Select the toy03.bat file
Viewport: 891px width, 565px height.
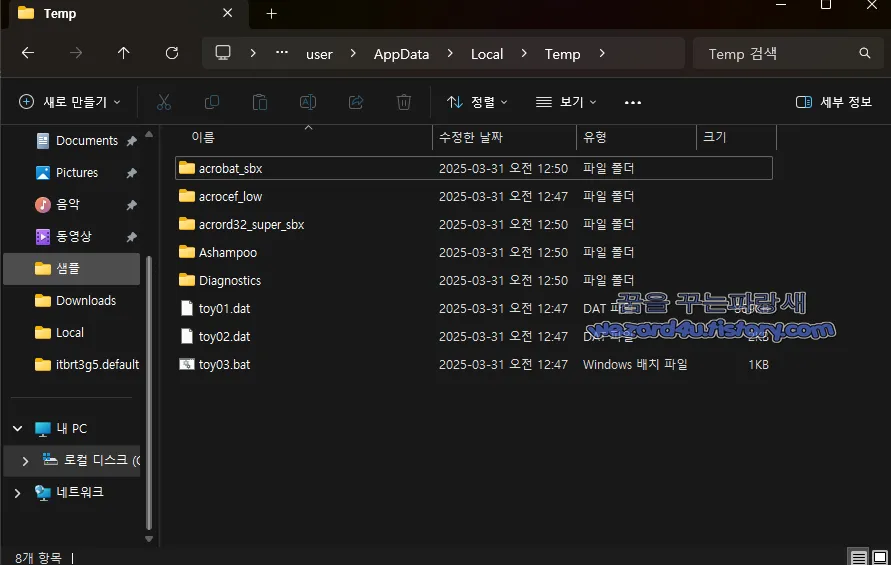474,364
